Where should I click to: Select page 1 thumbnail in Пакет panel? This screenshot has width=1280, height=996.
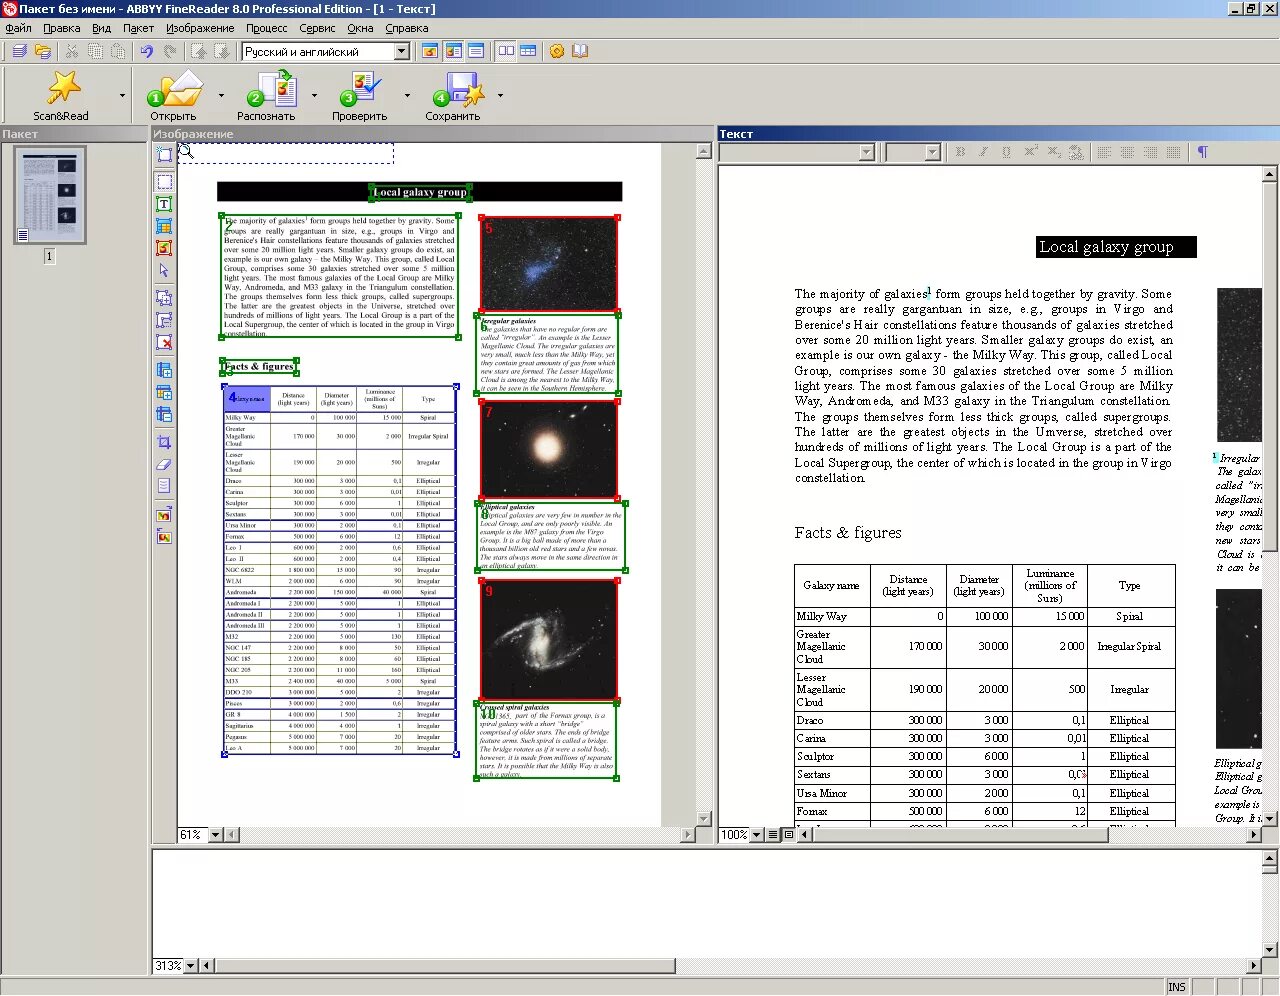[49, 195]
